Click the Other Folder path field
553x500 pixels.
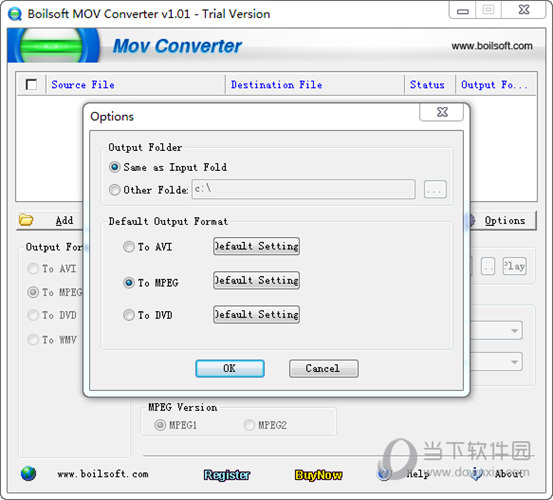click(x=303, y=189)
